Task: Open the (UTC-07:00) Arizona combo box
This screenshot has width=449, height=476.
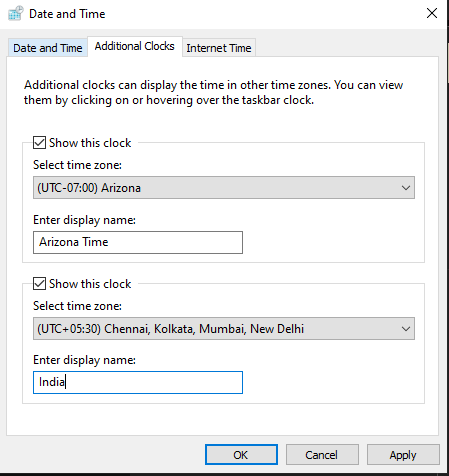Action: coord(224,188)
